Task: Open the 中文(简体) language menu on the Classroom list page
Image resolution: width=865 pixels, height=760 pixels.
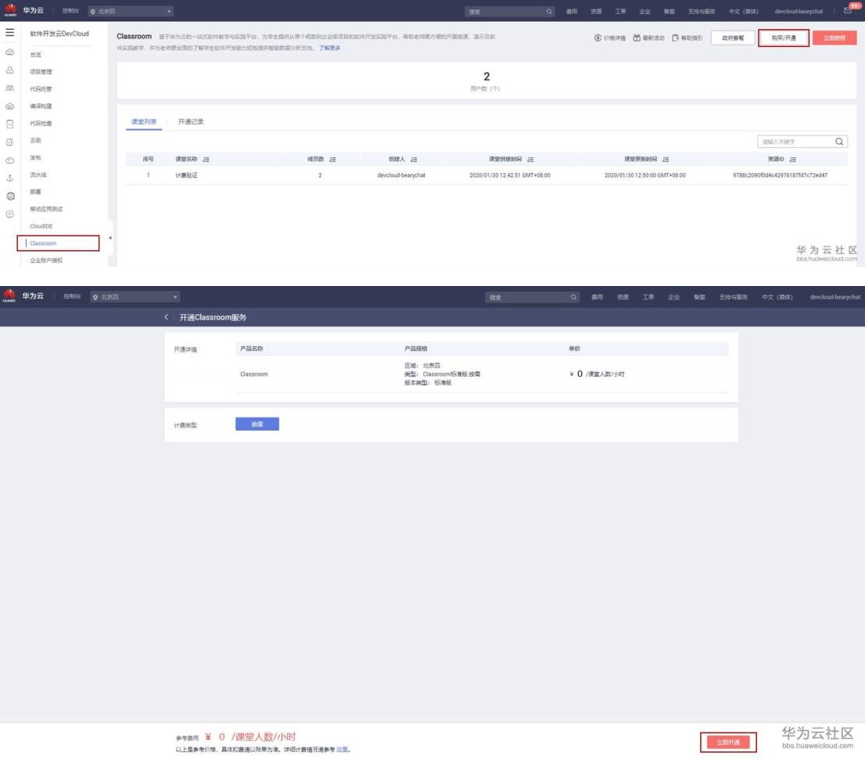Action: [x=743, y=12]
